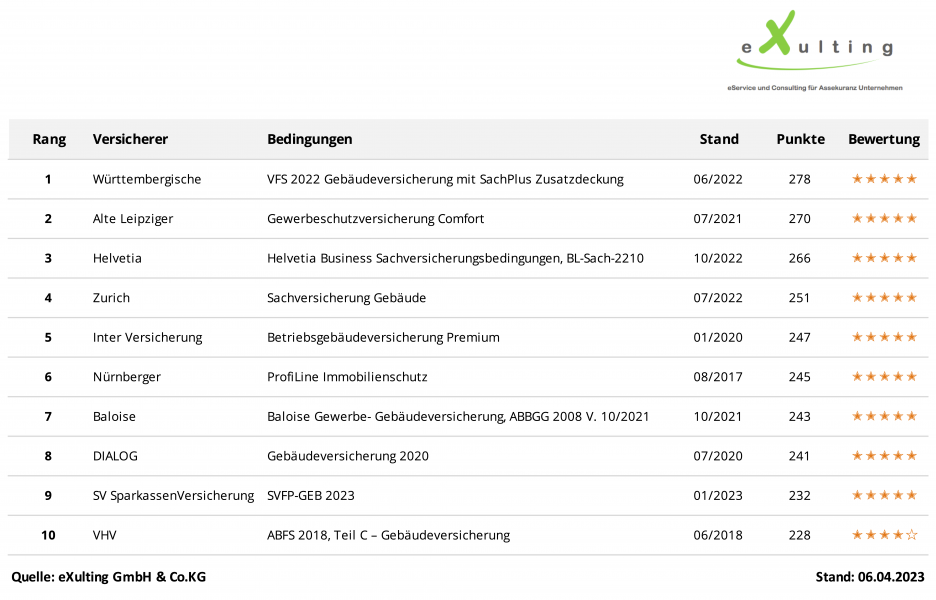Click the star rating for DIALOG
The height and width of the screenshot is (600, 936).
(884, 455)
